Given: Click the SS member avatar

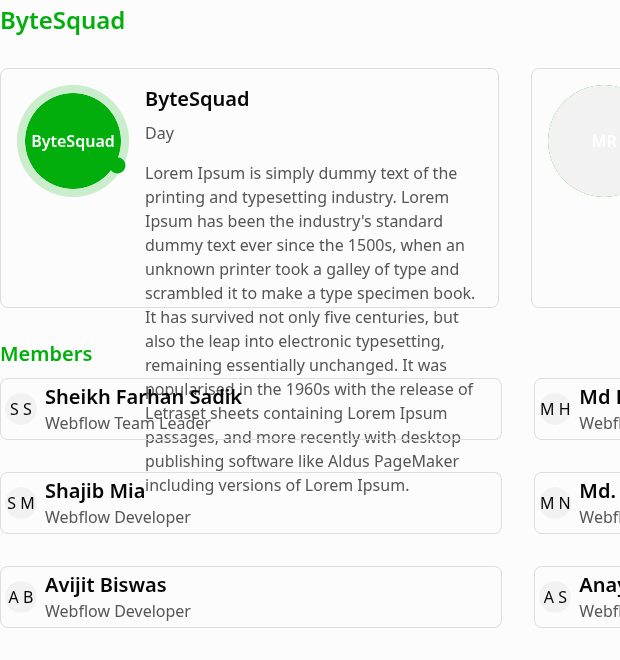Looking at the screenshot, I should pyautogui.click(x=21, y=409).
